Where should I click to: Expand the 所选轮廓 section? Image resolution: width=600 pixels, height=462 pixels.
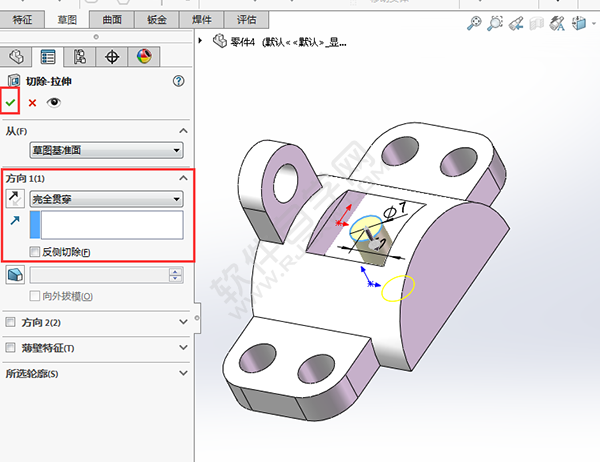point(183,373)
